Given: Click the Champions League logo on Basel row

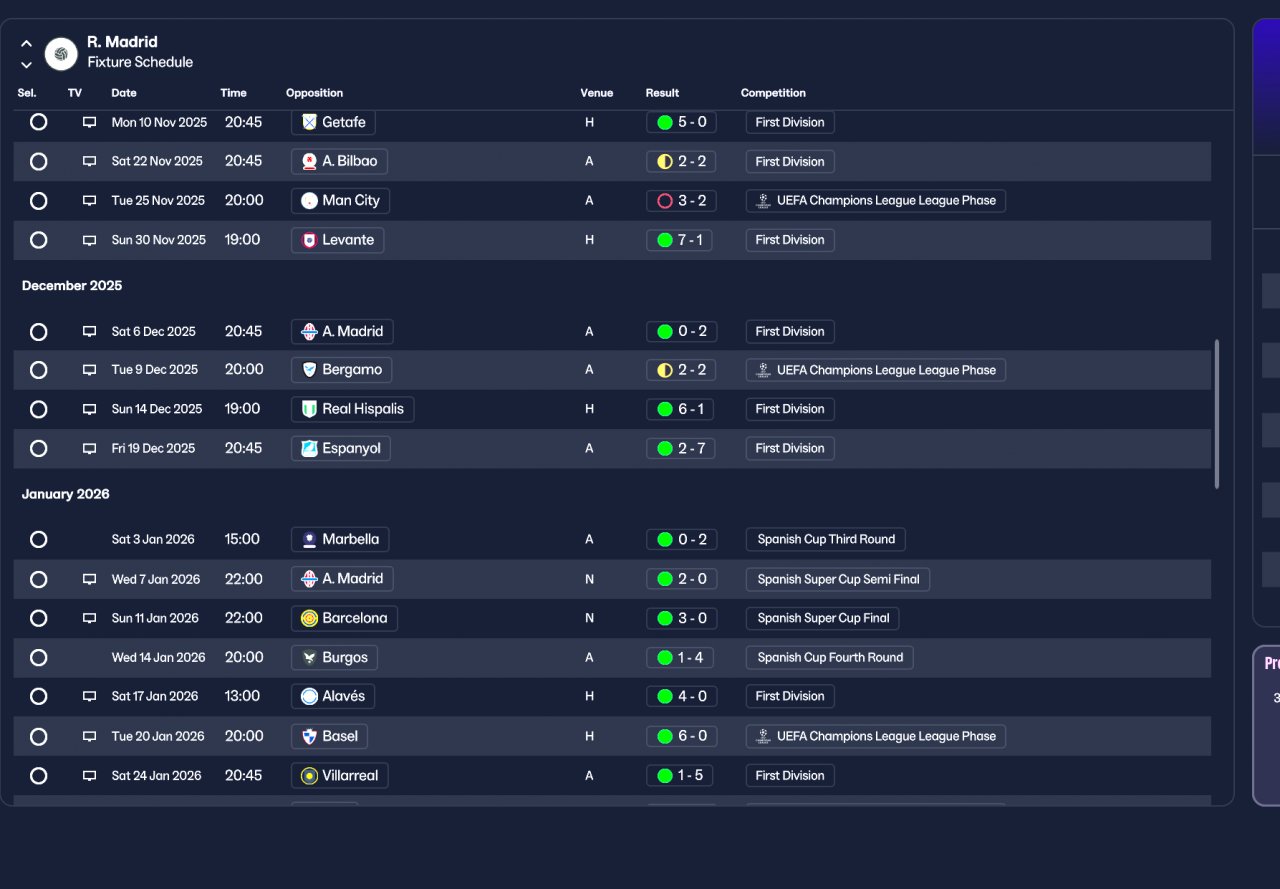Looking at the screenshot, I should (x=764, y=736).
